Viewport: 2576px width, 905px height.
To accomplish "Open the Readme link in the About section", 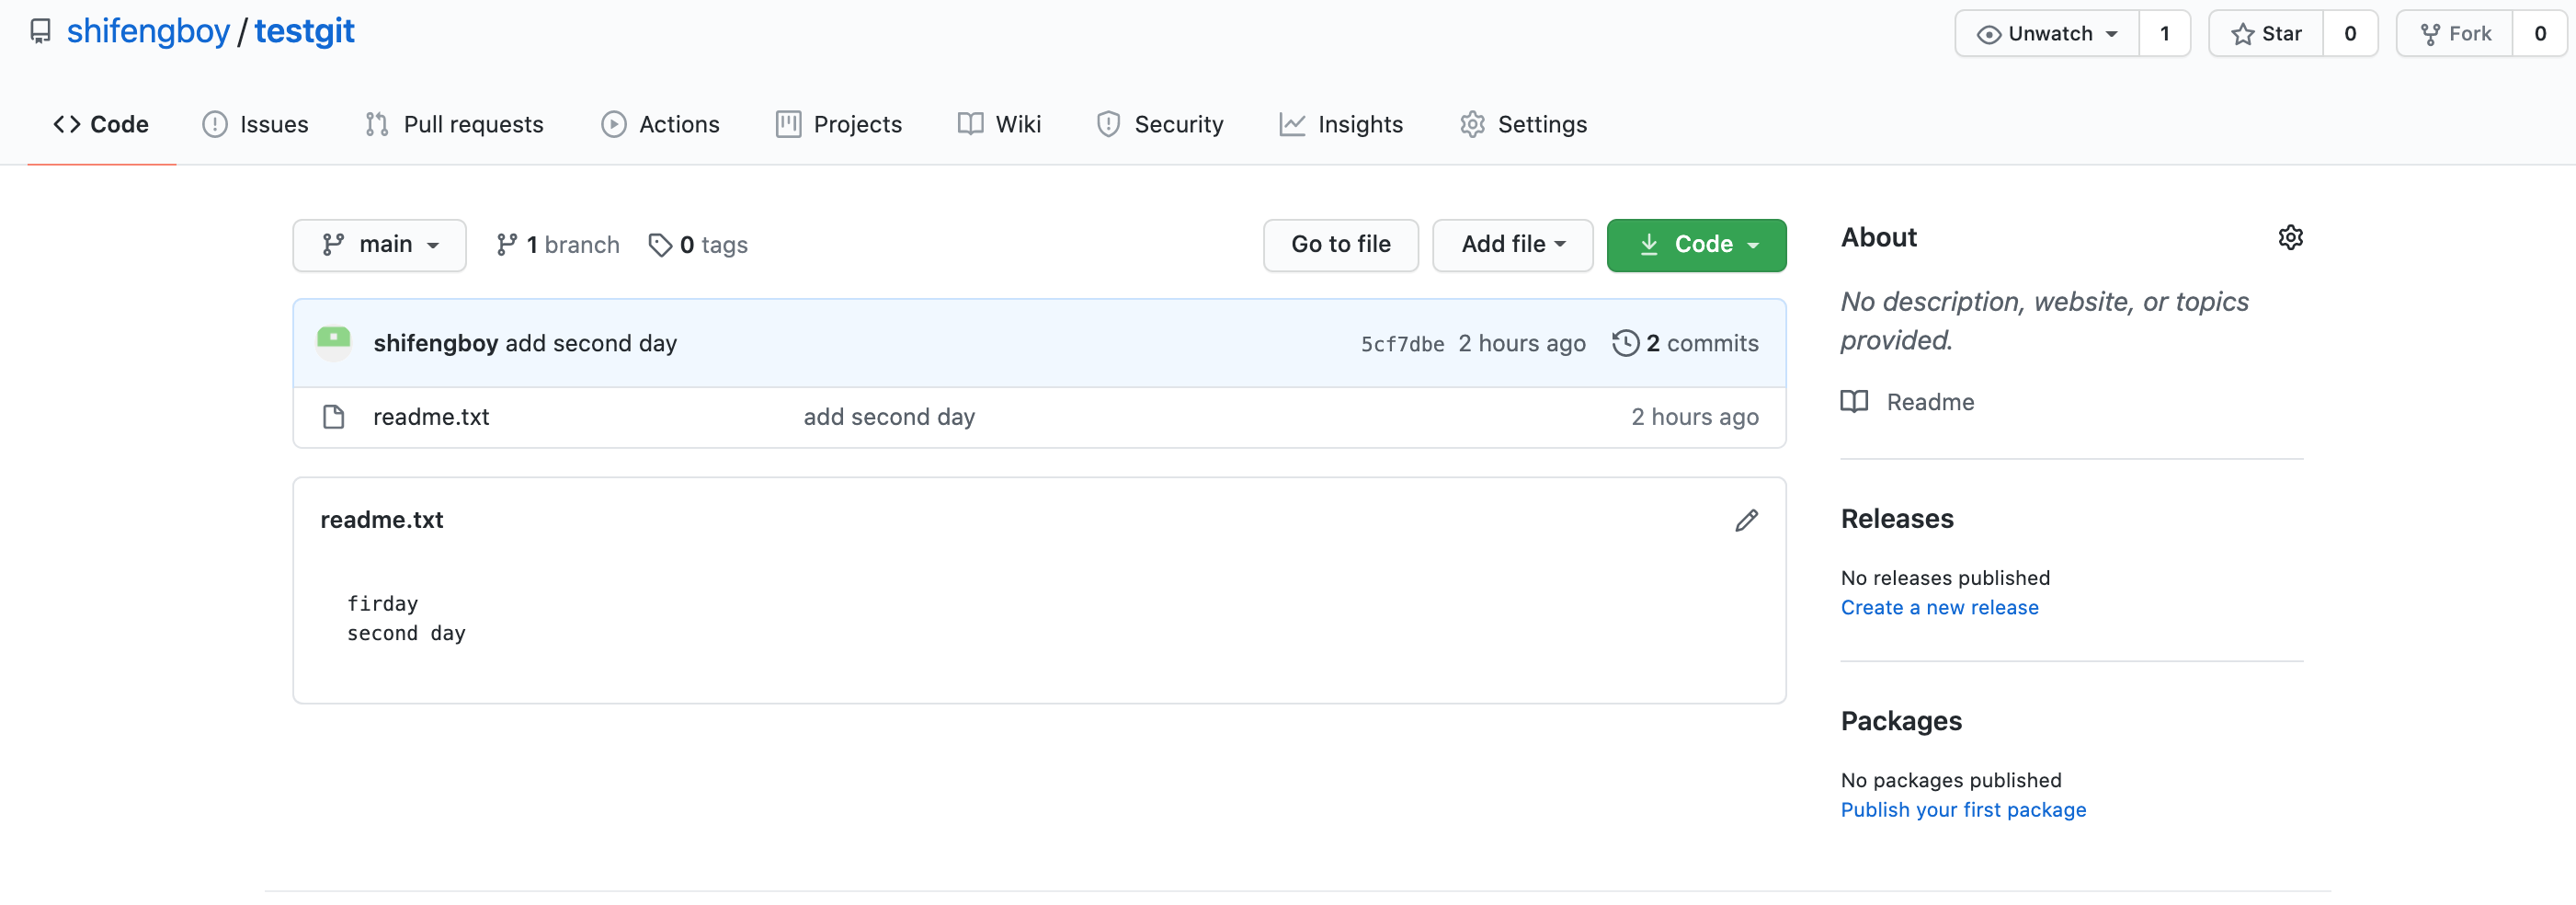I will [1930, 402].
